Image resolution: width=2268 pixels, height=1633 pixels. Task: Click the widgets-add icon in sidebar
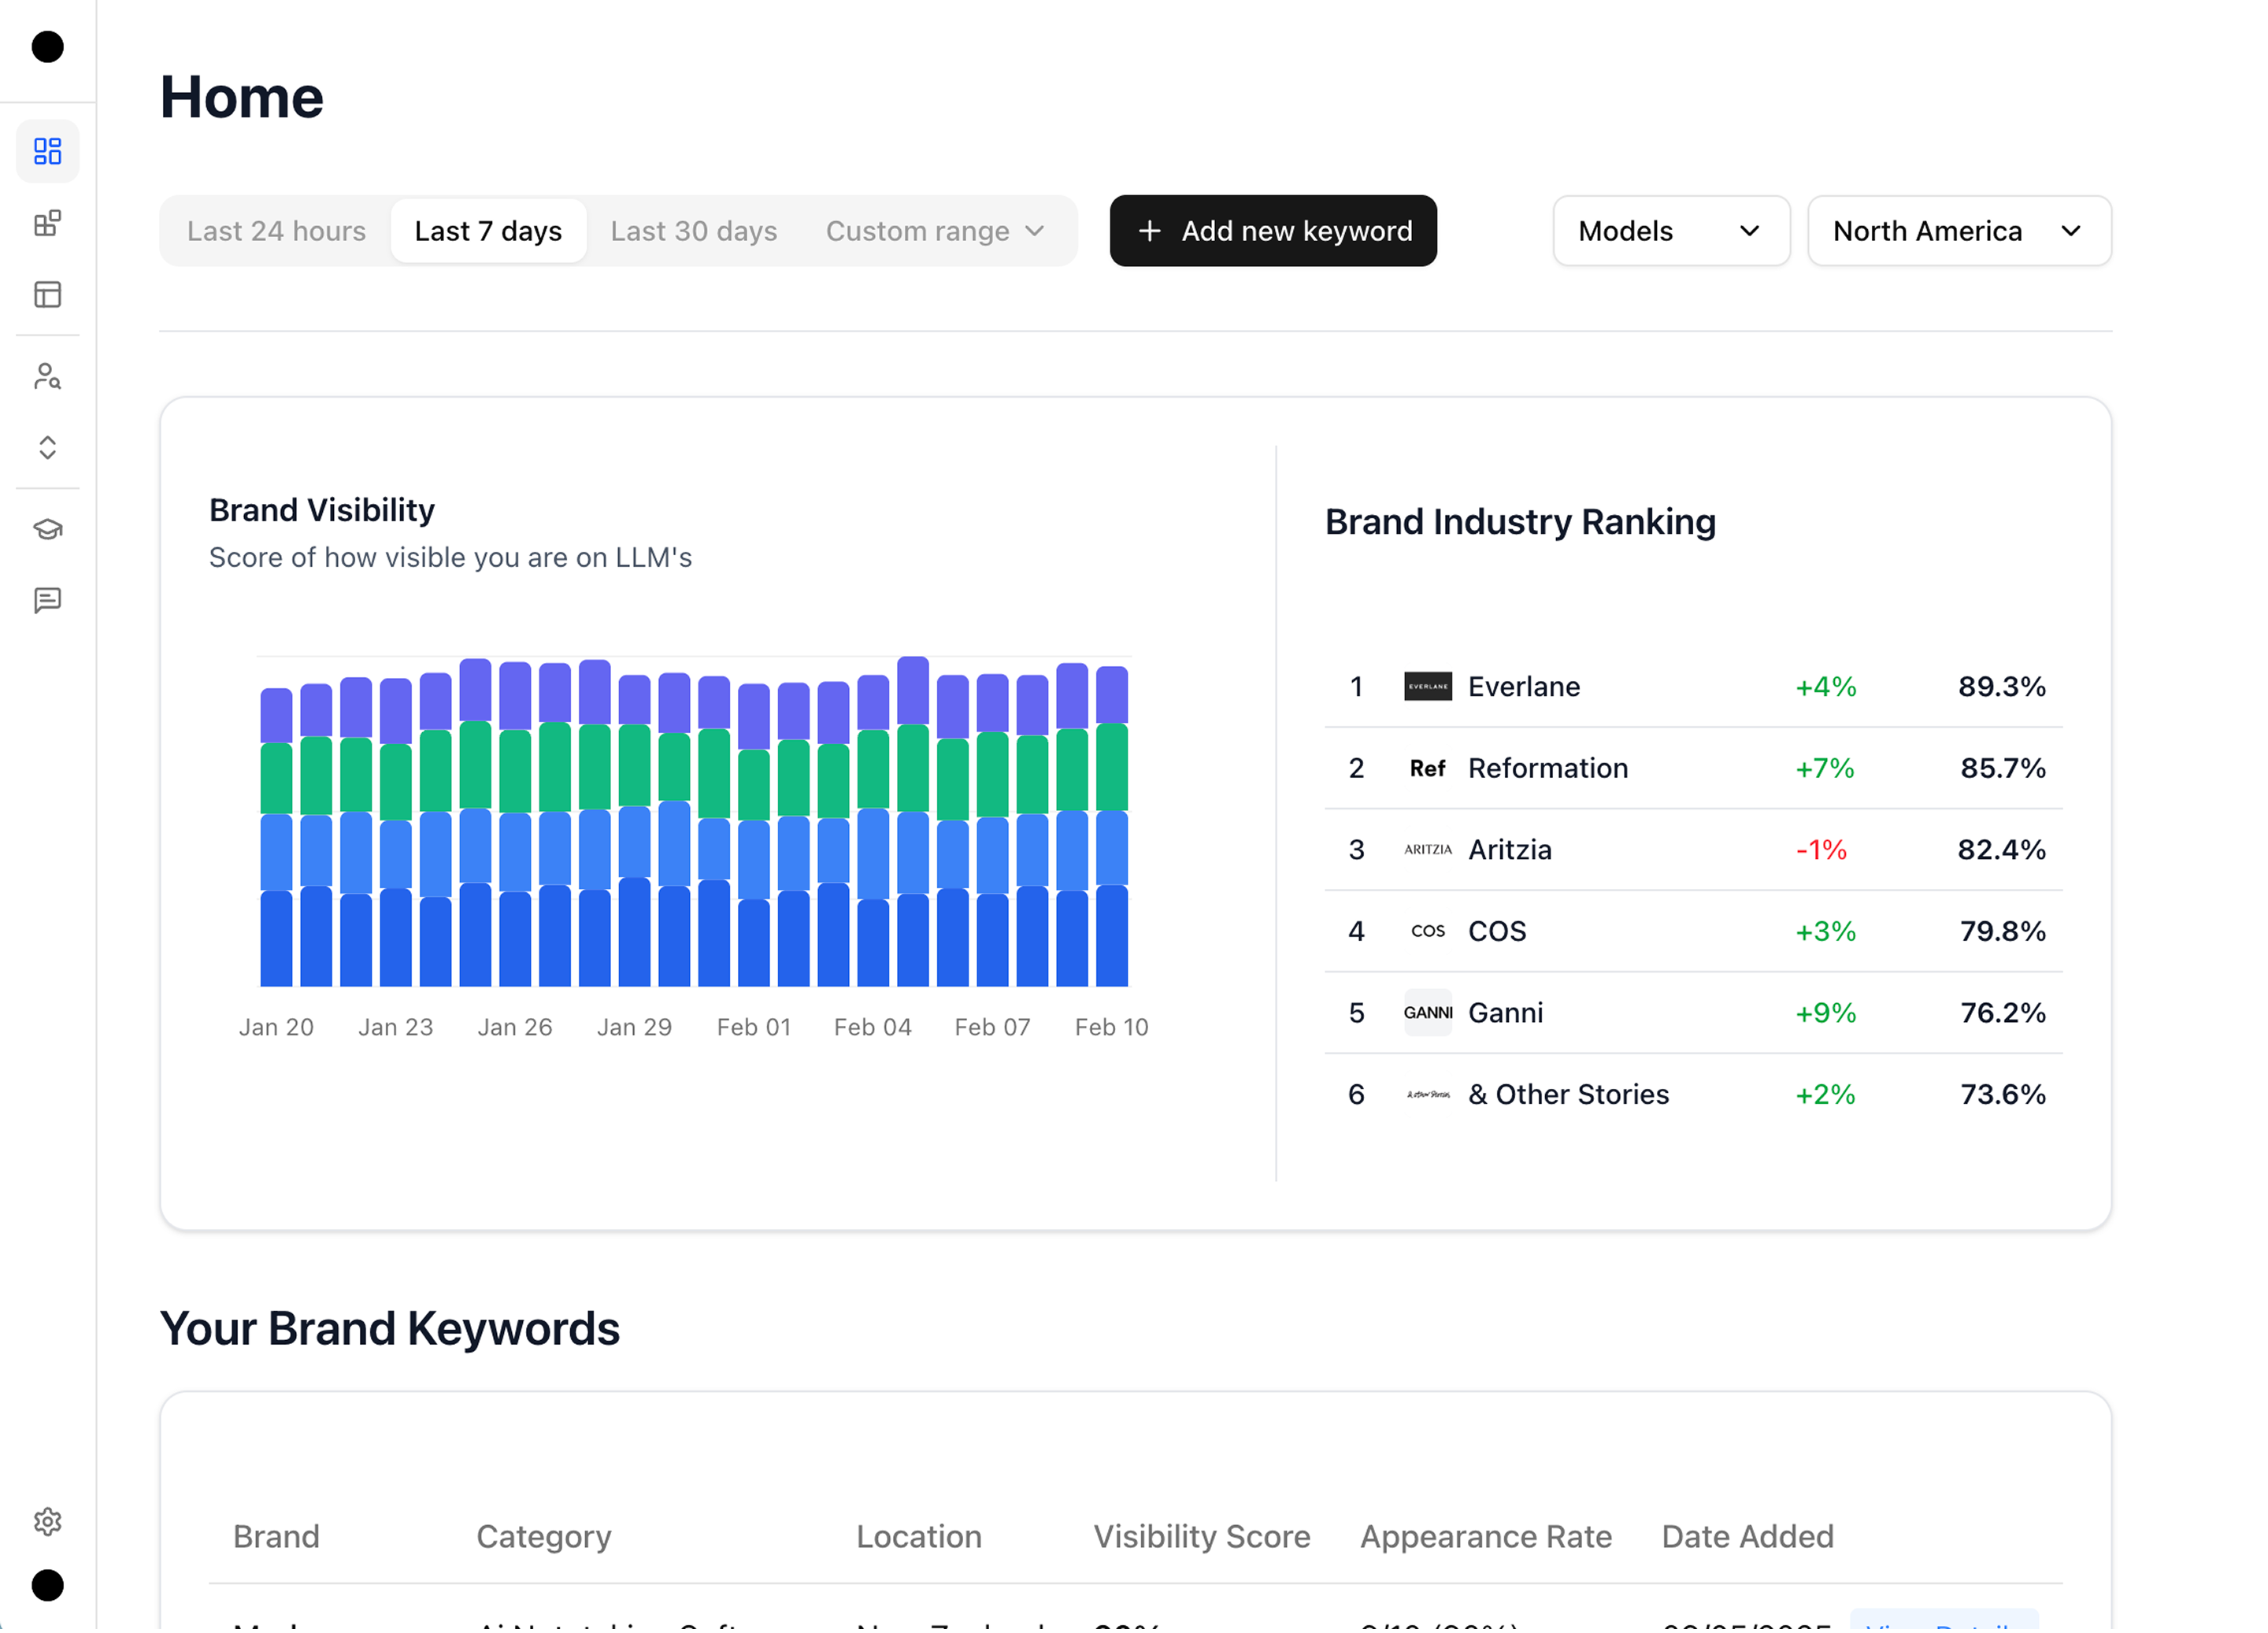pos(48,223)
